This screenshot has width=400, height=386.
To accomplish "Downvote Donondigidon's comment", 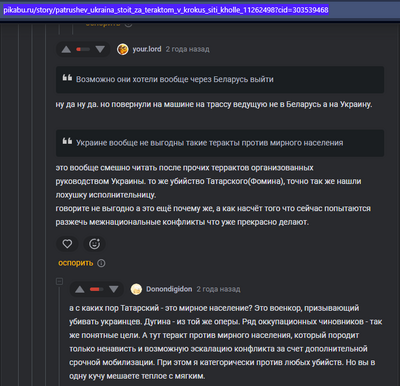I will point(114,289).
